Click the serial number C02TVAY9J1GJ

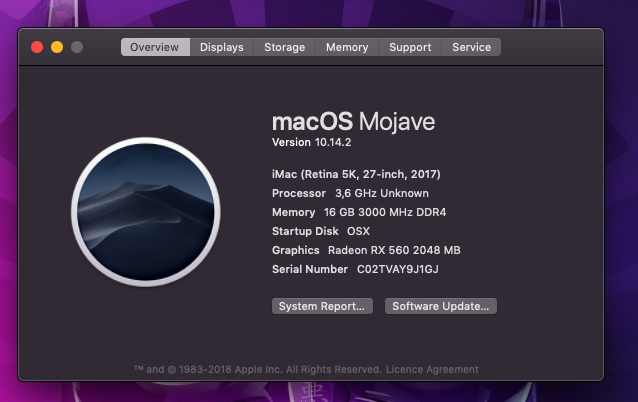point(398,269)
